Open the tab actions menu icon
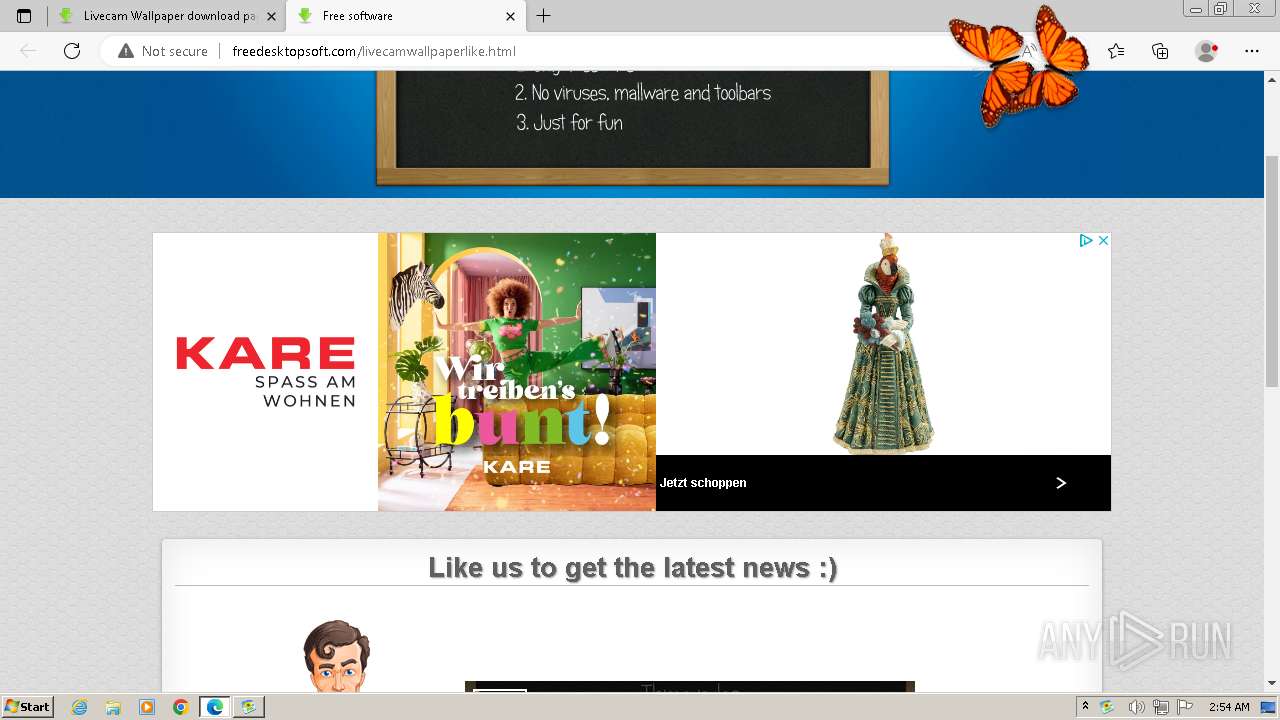Viewport: 1280px width, 720px height. click(x=24, y=16)
